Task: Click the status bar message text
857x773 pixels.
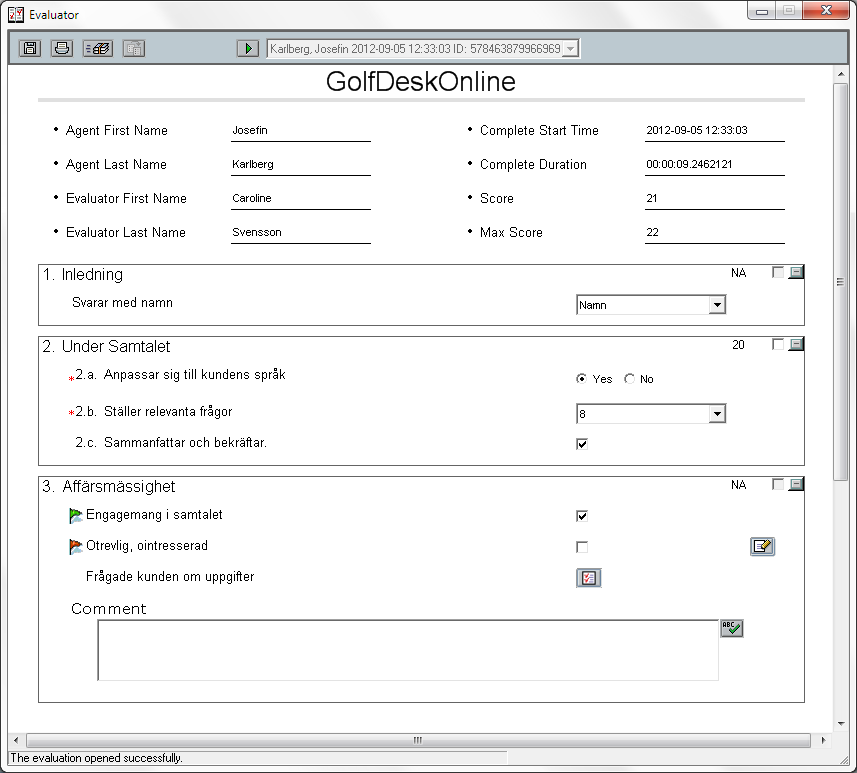Action: pyautogui.click(x=96, y=758)
